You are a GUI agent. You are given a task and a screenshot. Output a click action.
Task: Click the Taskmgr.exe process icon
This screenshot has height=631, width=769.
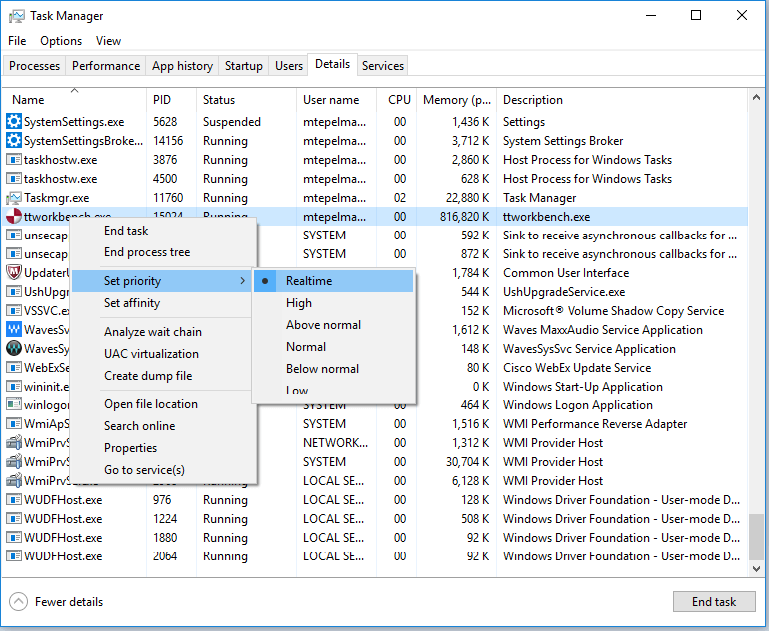point(14,198)
